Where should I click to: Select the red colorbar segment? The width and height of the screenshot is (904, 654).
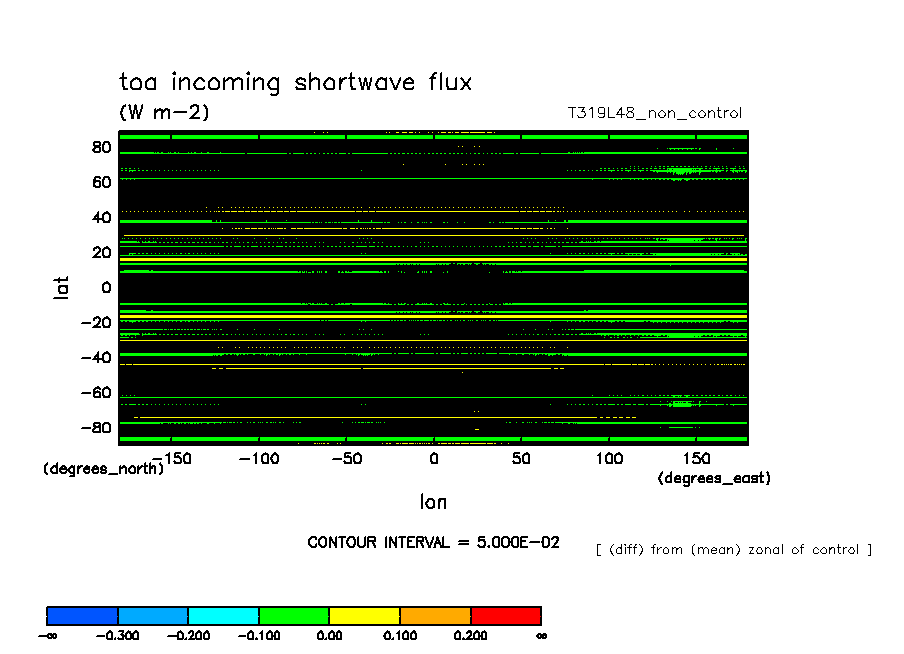click(x=506, y=615)
